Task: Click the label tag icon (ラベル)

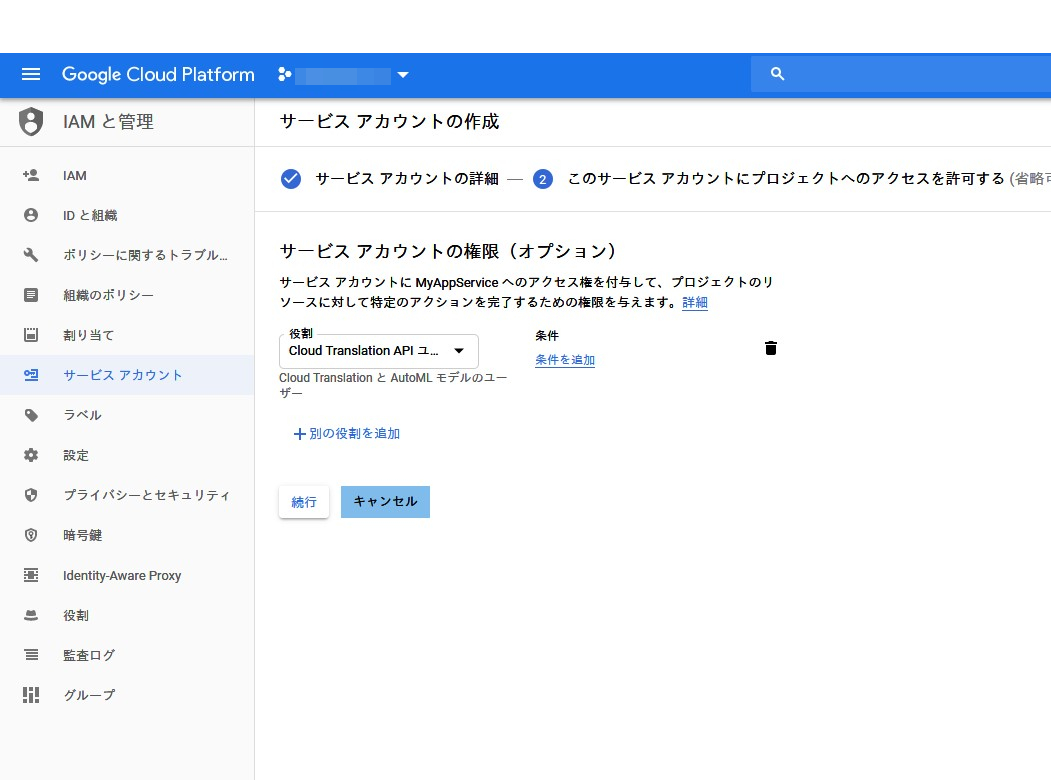Action: coord(31,415)
